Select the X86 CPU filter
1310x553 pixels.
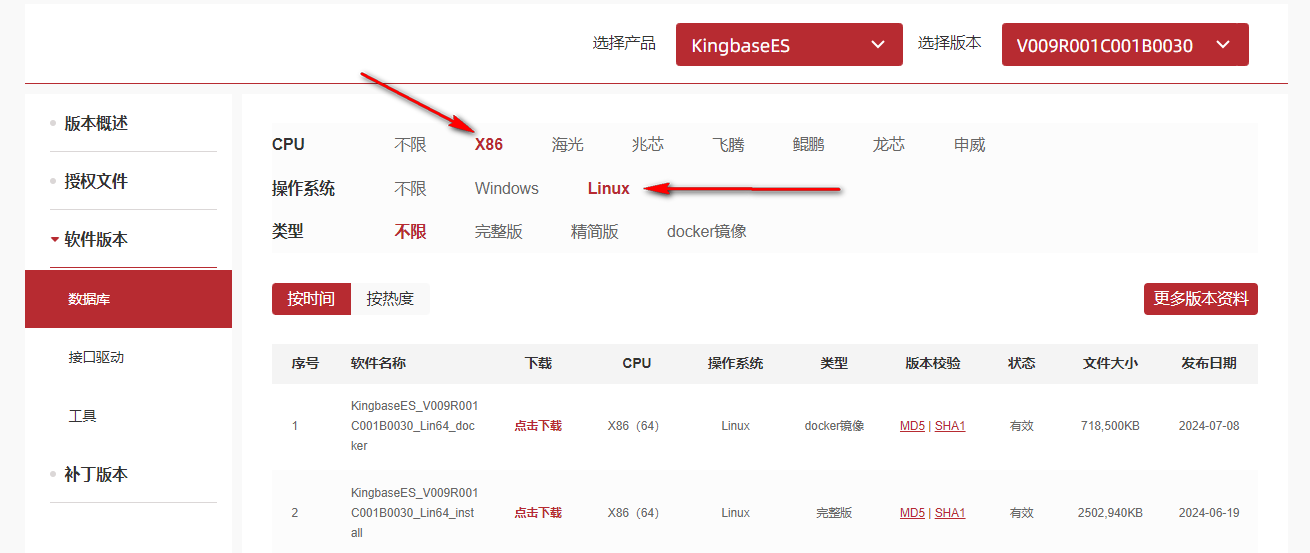point(489,144)
